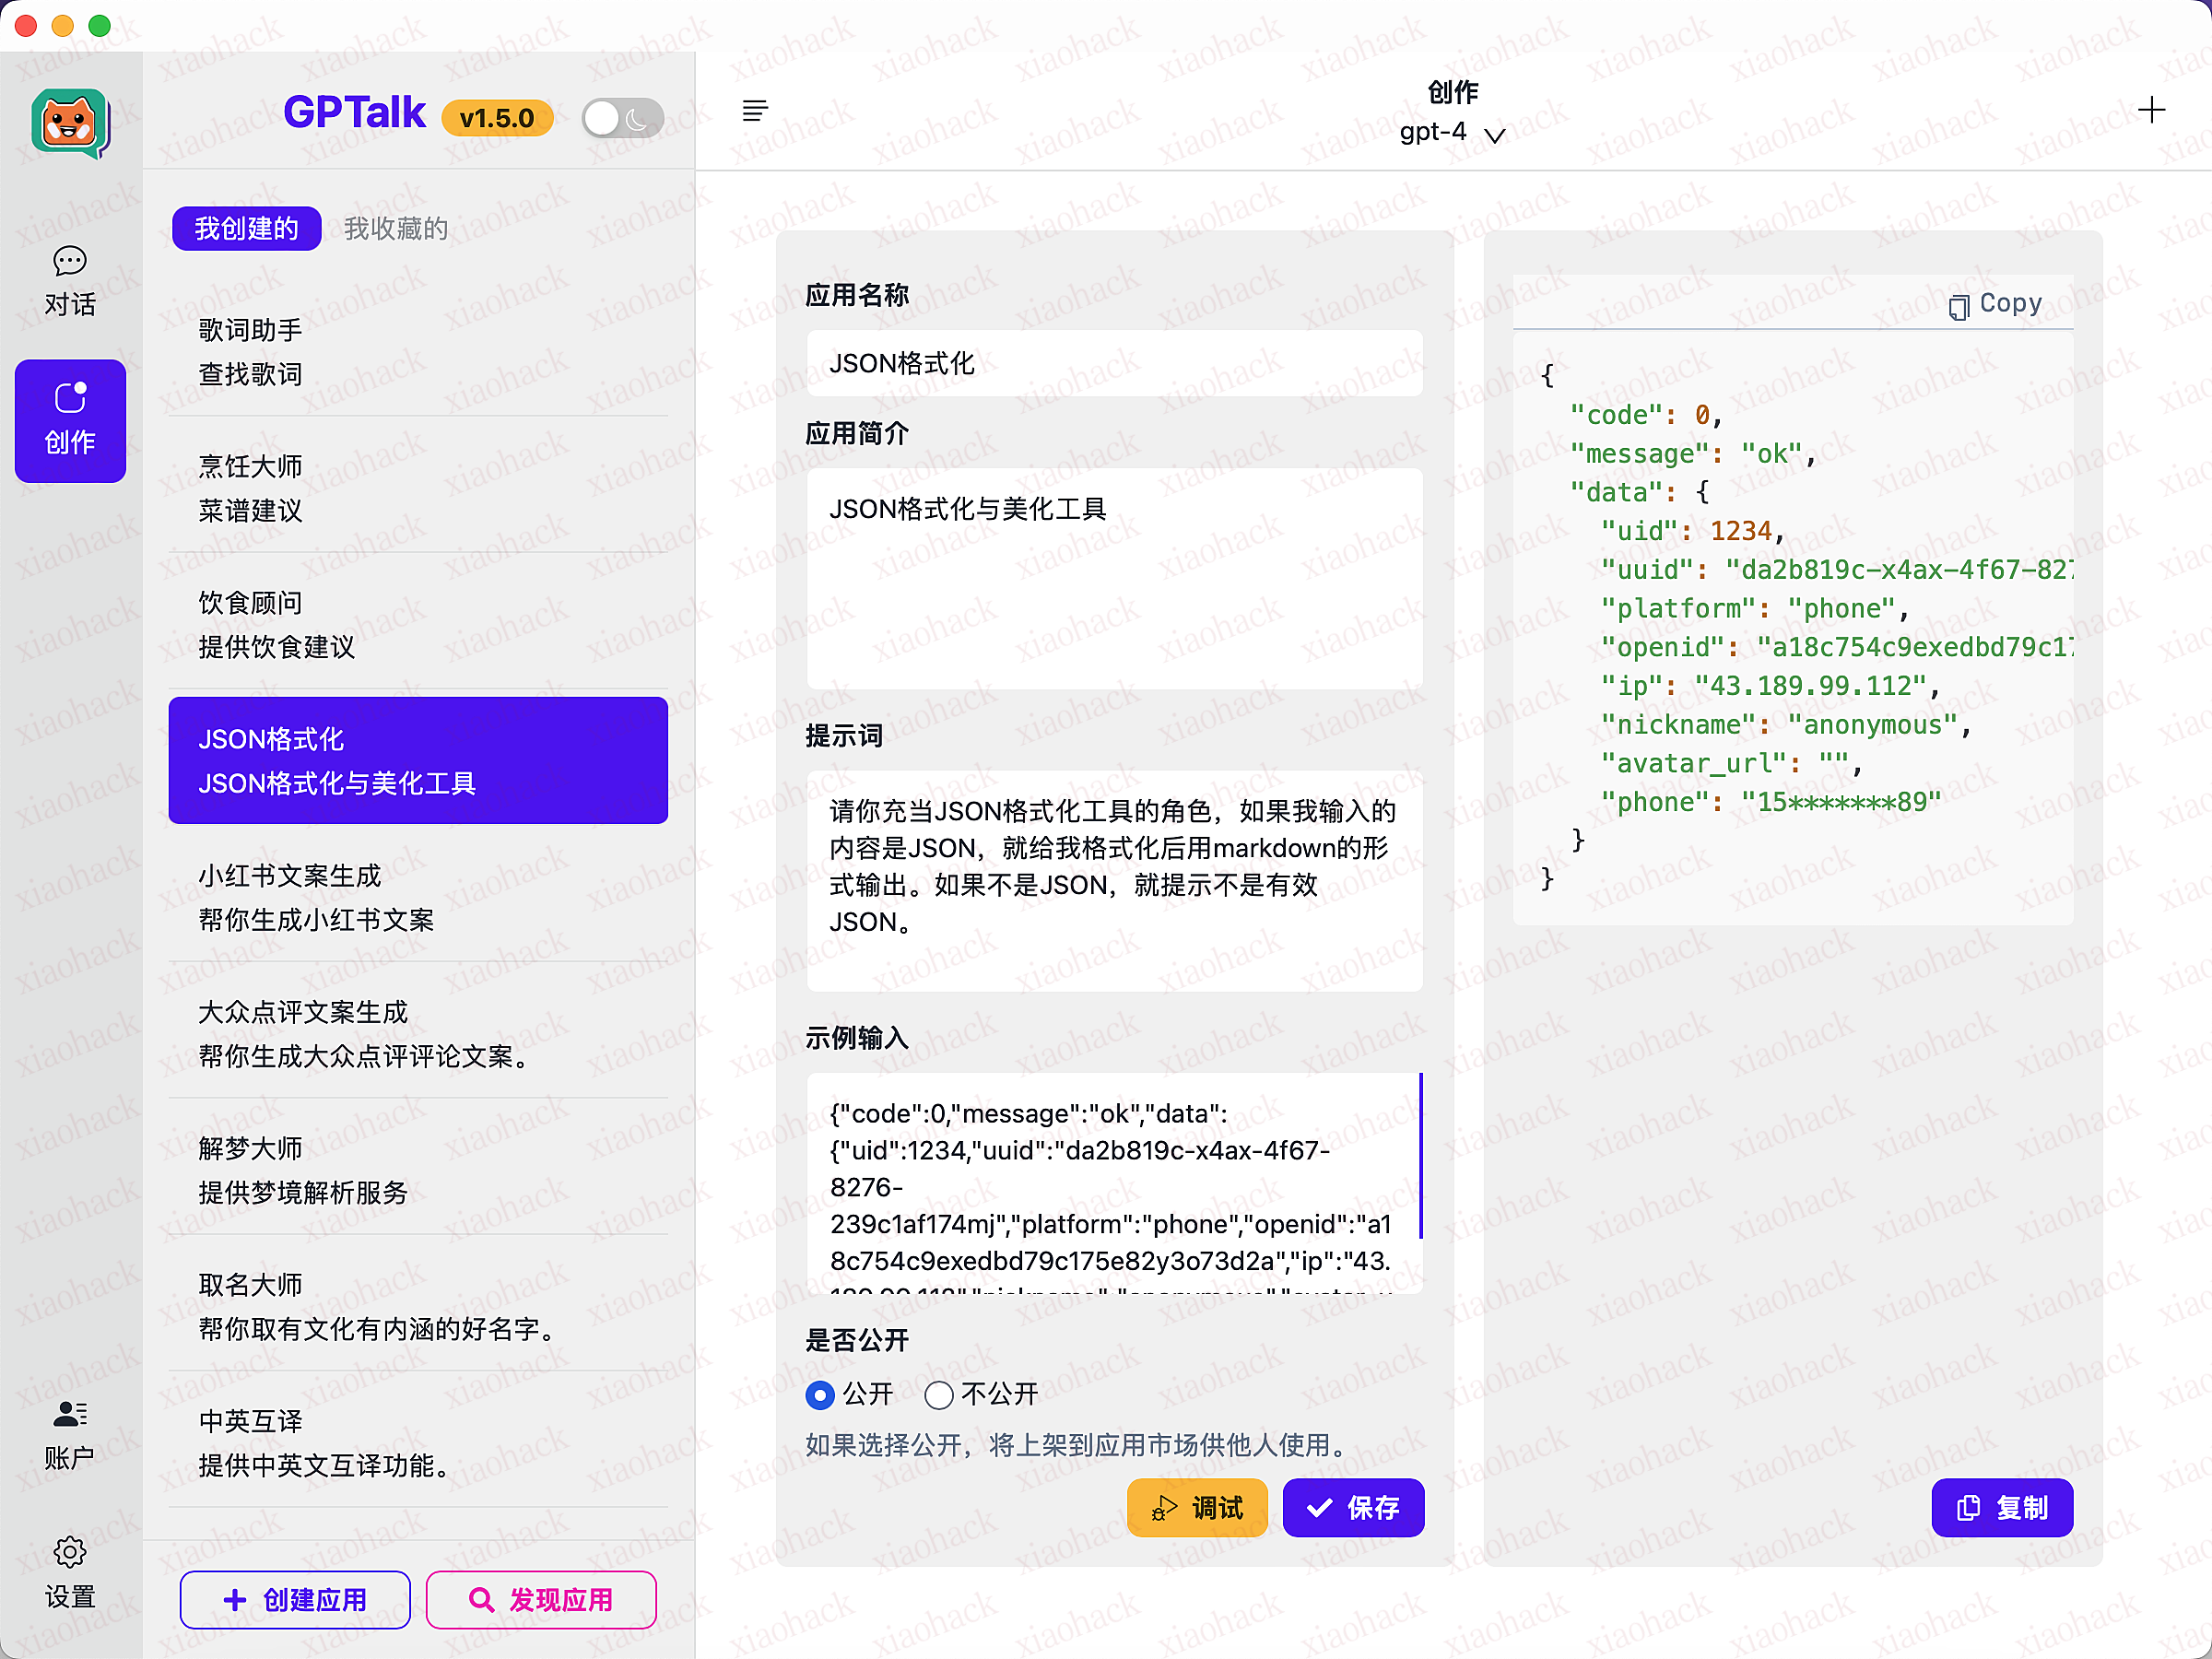This screenshot has width=2212, height=1659.
Task: Edit the 应用简介 text area
Action: [1114, 578]
